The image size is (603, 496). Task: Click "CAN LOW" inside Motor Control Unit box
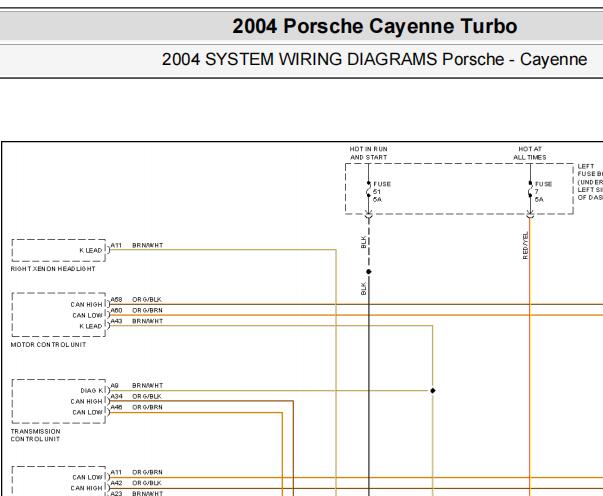(x=88, y=315)
